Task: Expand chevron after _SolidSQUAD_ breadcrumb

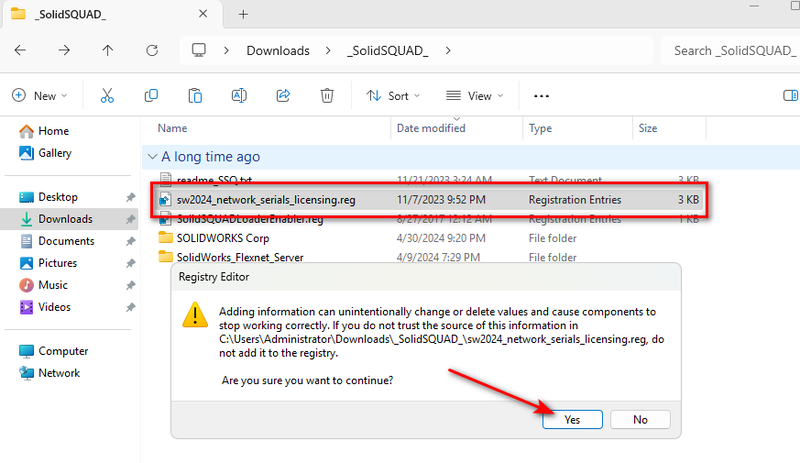Action: (447, 51)
